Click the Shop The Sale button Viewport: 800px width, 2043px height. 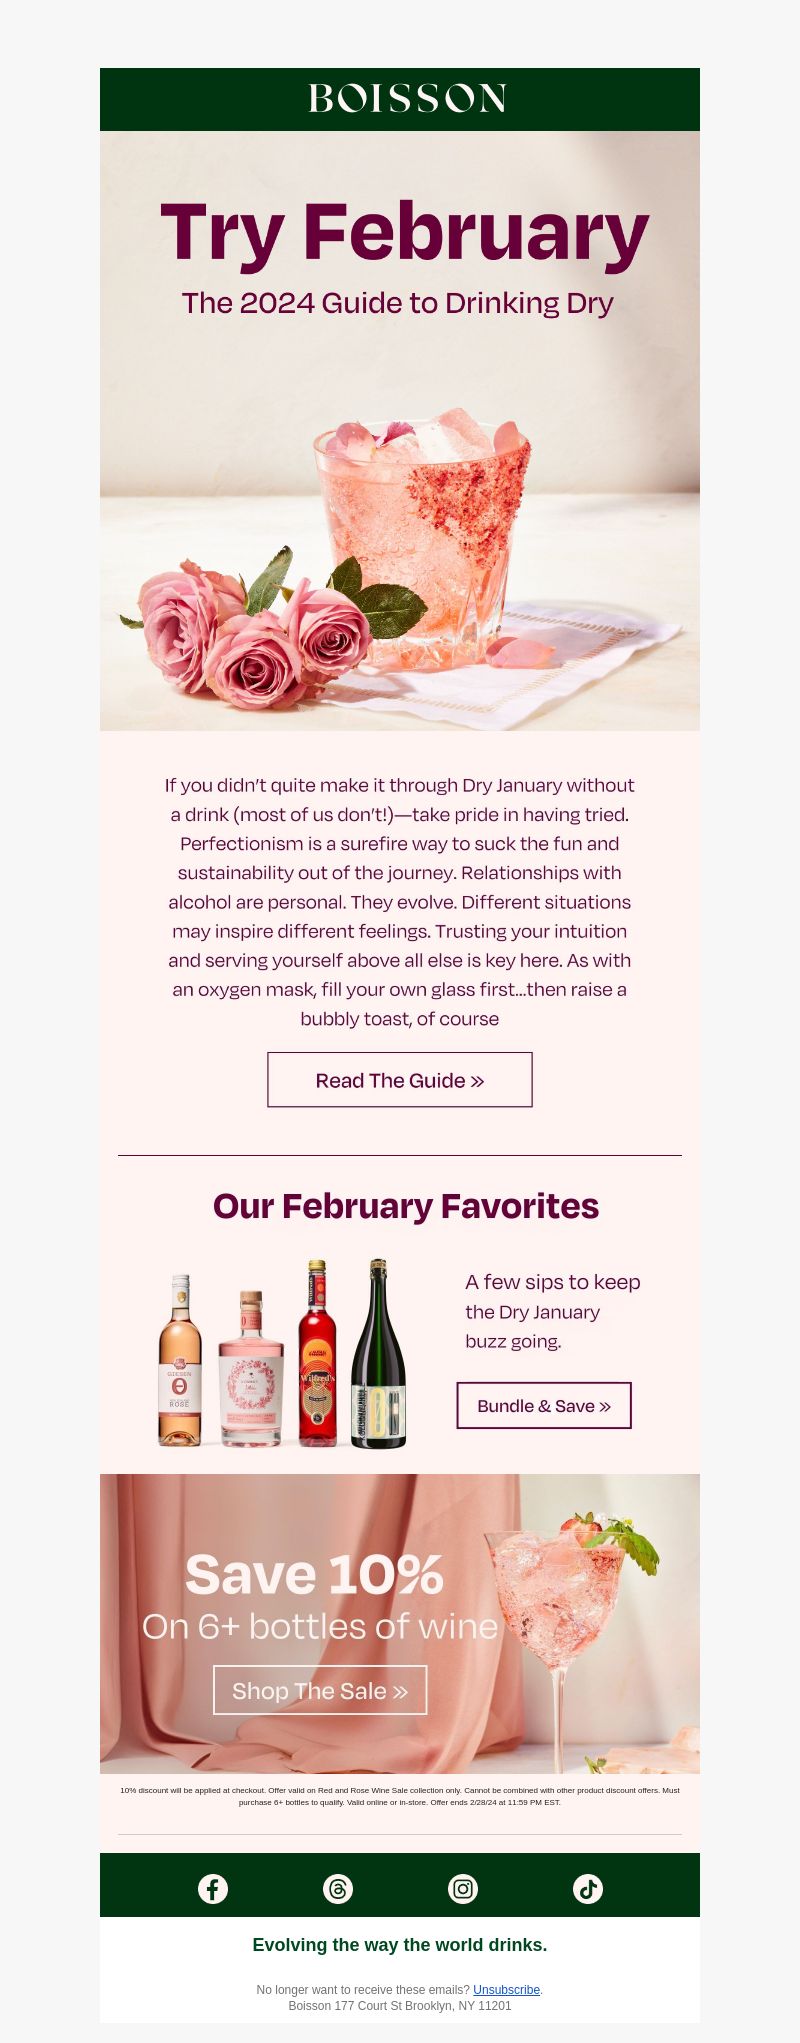(x=320, y=1690)
